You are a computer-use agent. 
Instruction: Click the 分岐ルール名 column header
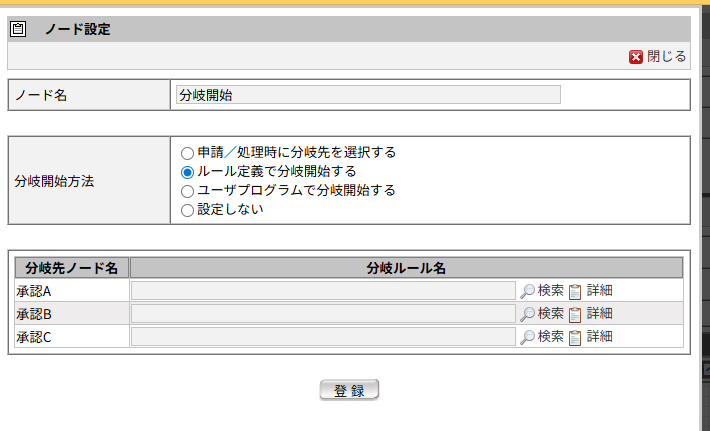pyautogui.click(x=405, y=268)
